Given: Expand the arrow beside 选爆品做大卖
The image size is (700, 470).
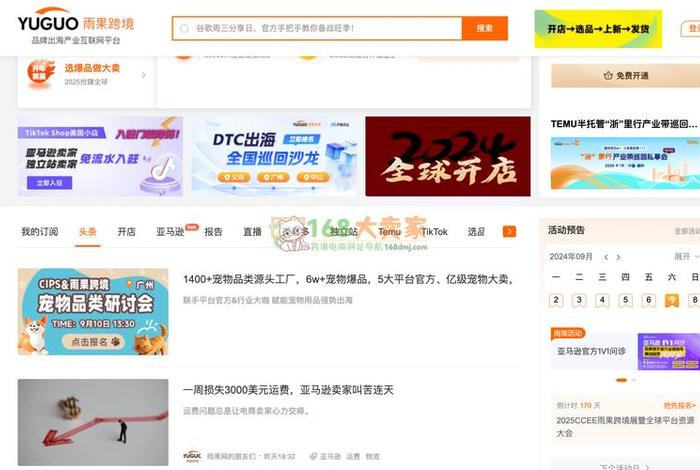Looking at the screenshot, I should coord(144,75).
